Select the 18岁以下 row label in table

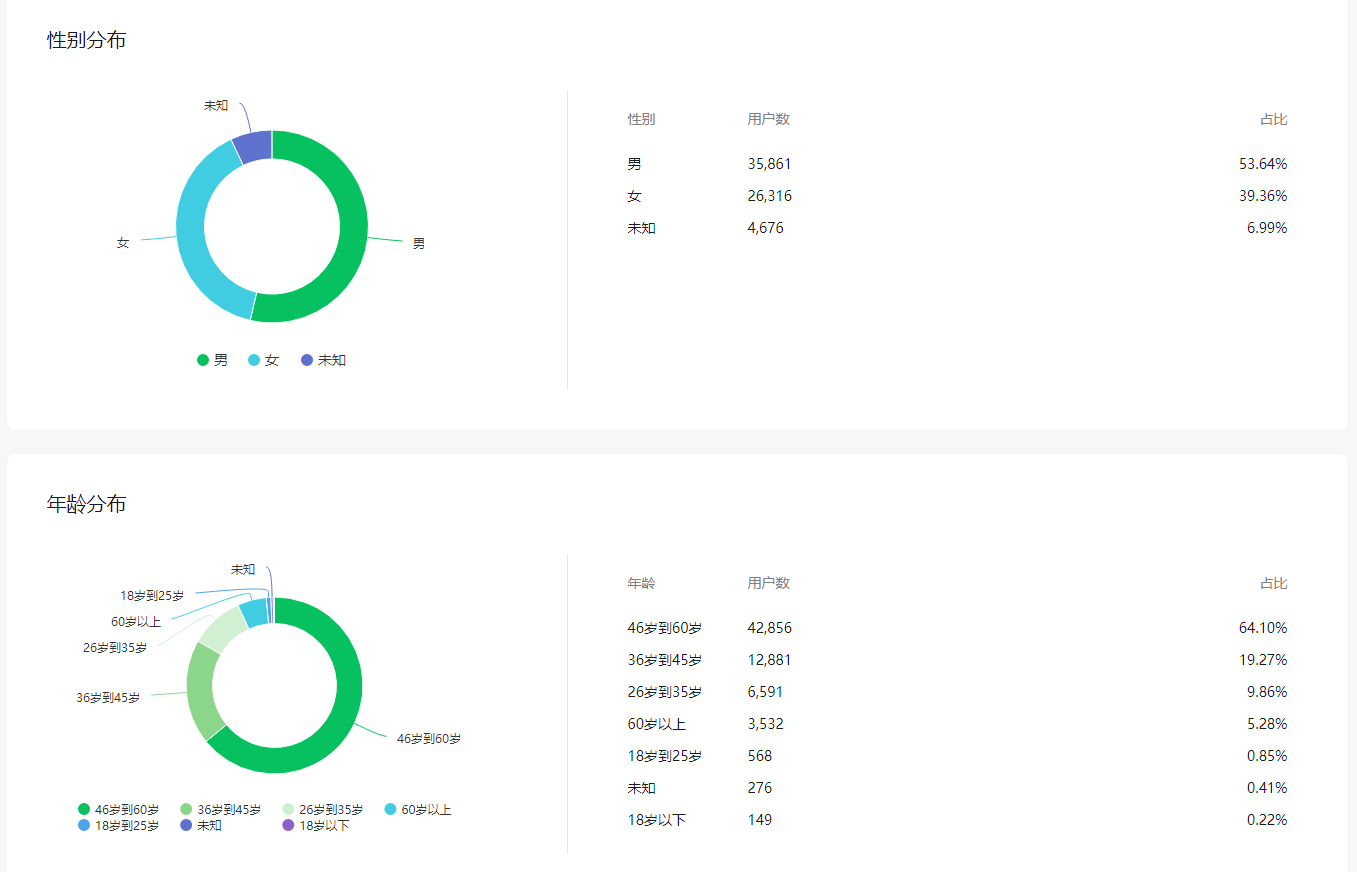[x=656, y=820]
